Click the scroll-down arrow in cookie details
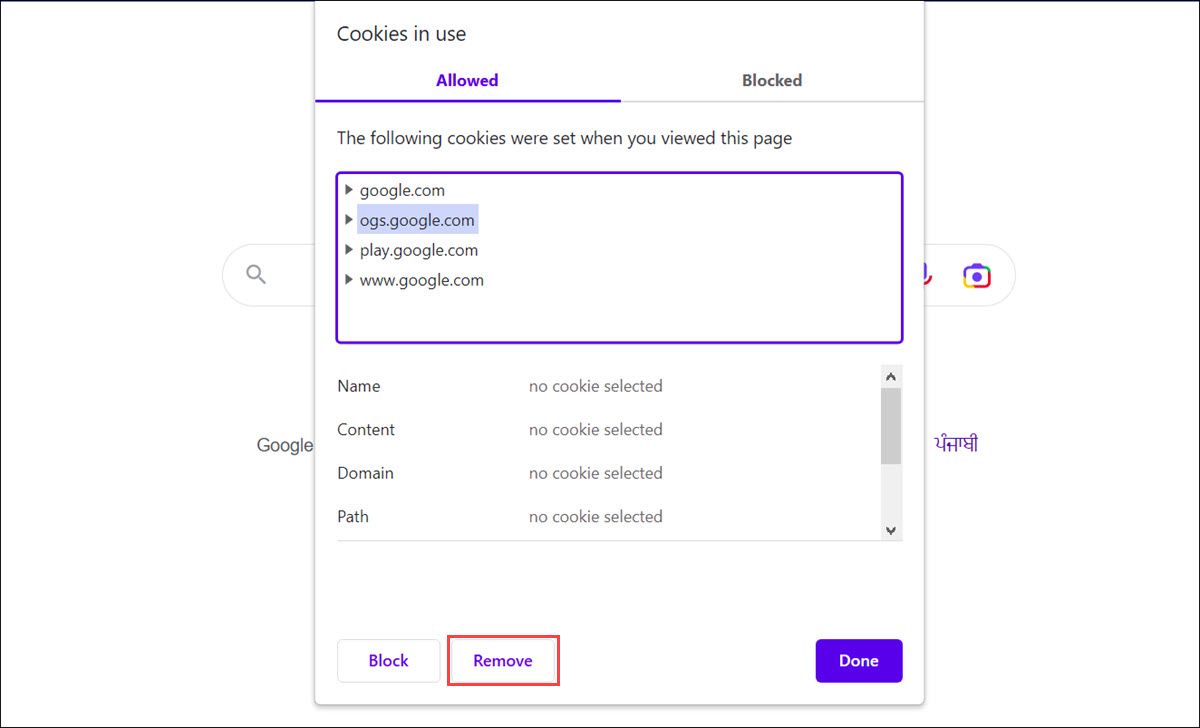Viewport: 1200px width, 728px height. pyautogui.click(x=890, y=531)
